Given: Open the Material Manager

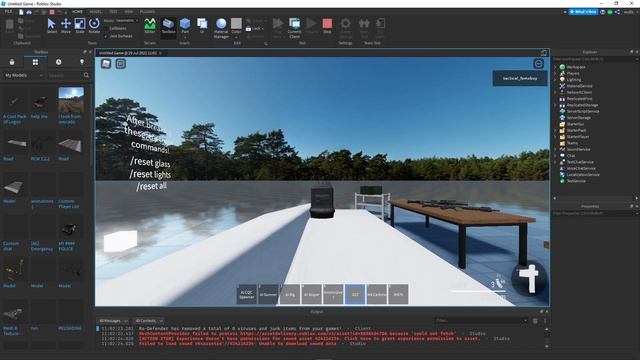Looking at the screenshot, I should [x=221, y=28].
